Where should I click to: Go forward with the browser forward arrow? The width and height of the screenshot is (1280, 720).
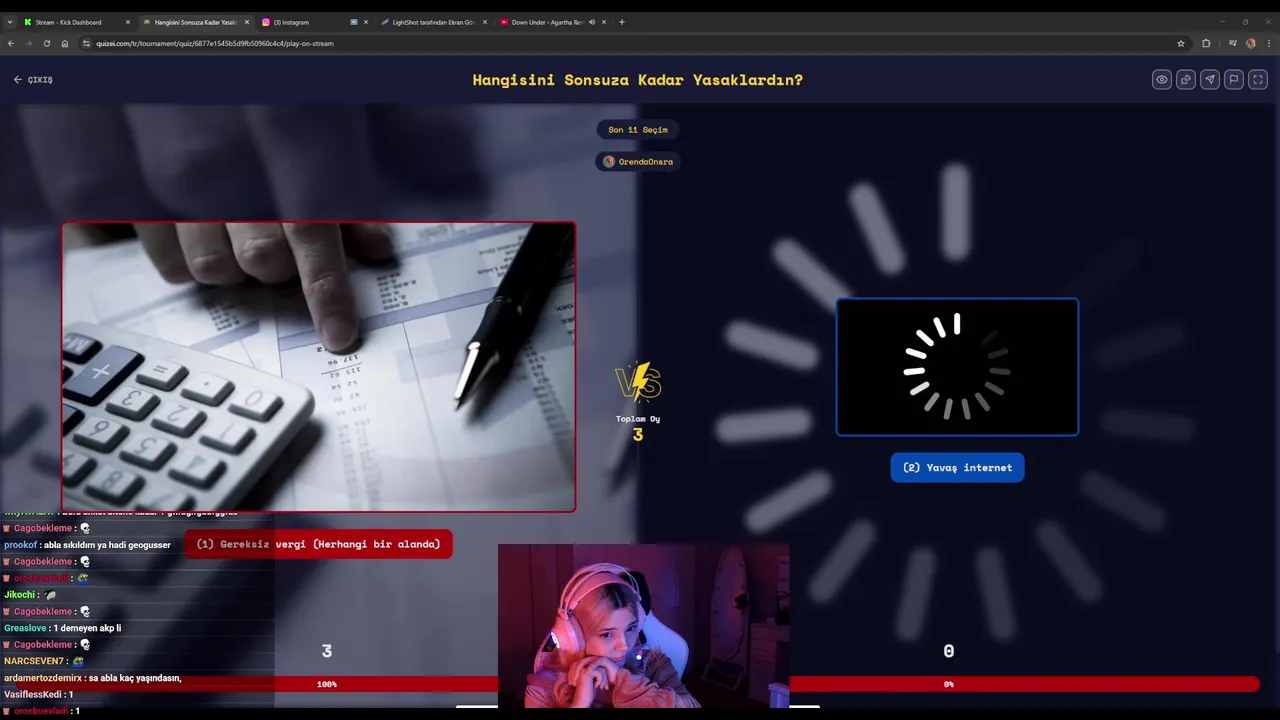pyautogui.click(x=29, y=43)
